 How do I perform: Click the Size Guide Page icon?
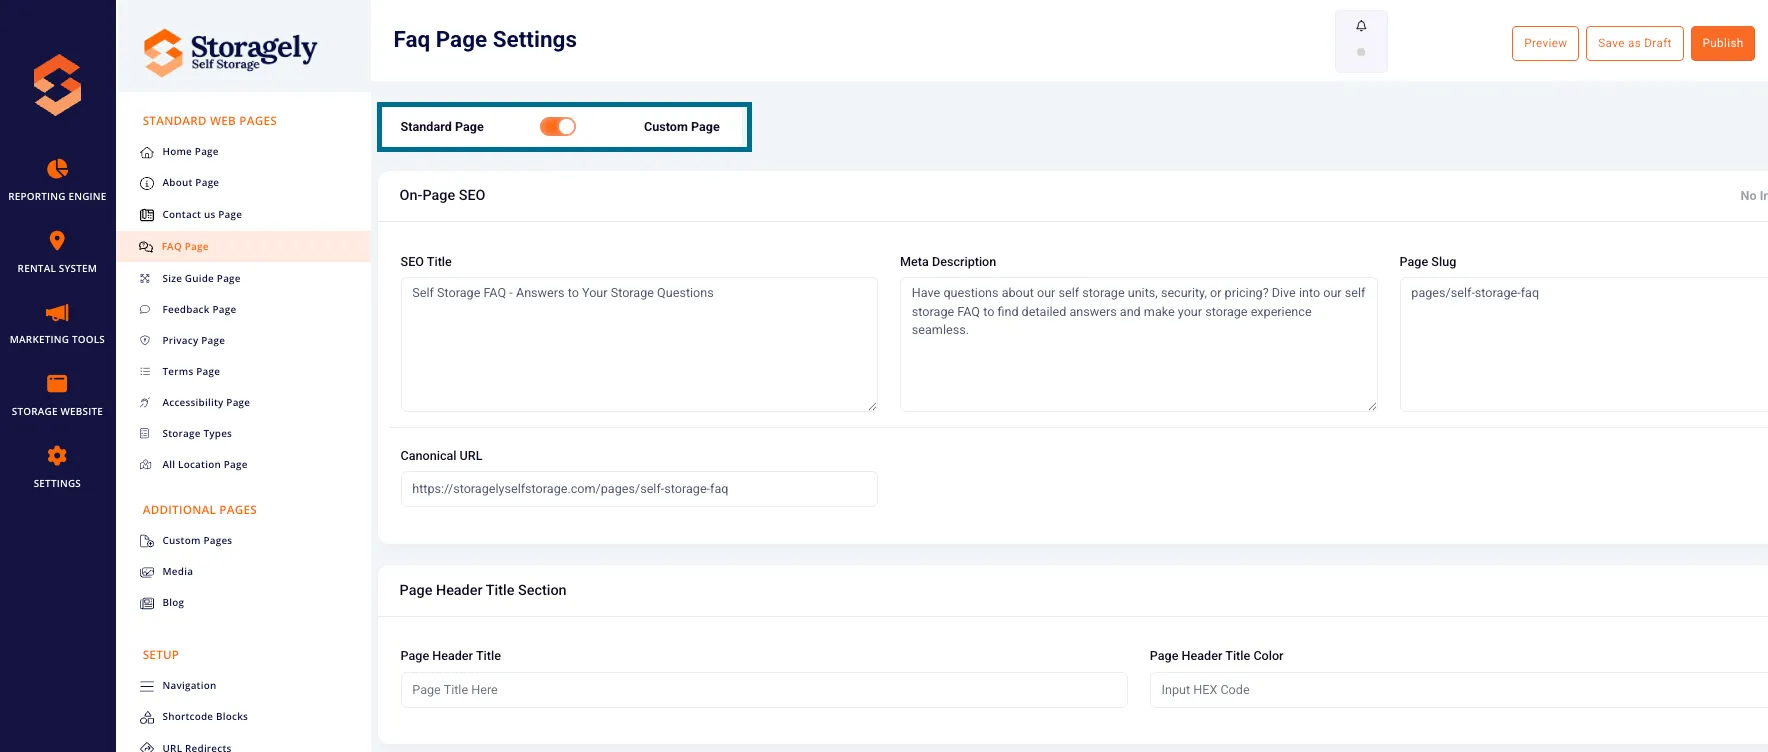(x=145, y=279)
